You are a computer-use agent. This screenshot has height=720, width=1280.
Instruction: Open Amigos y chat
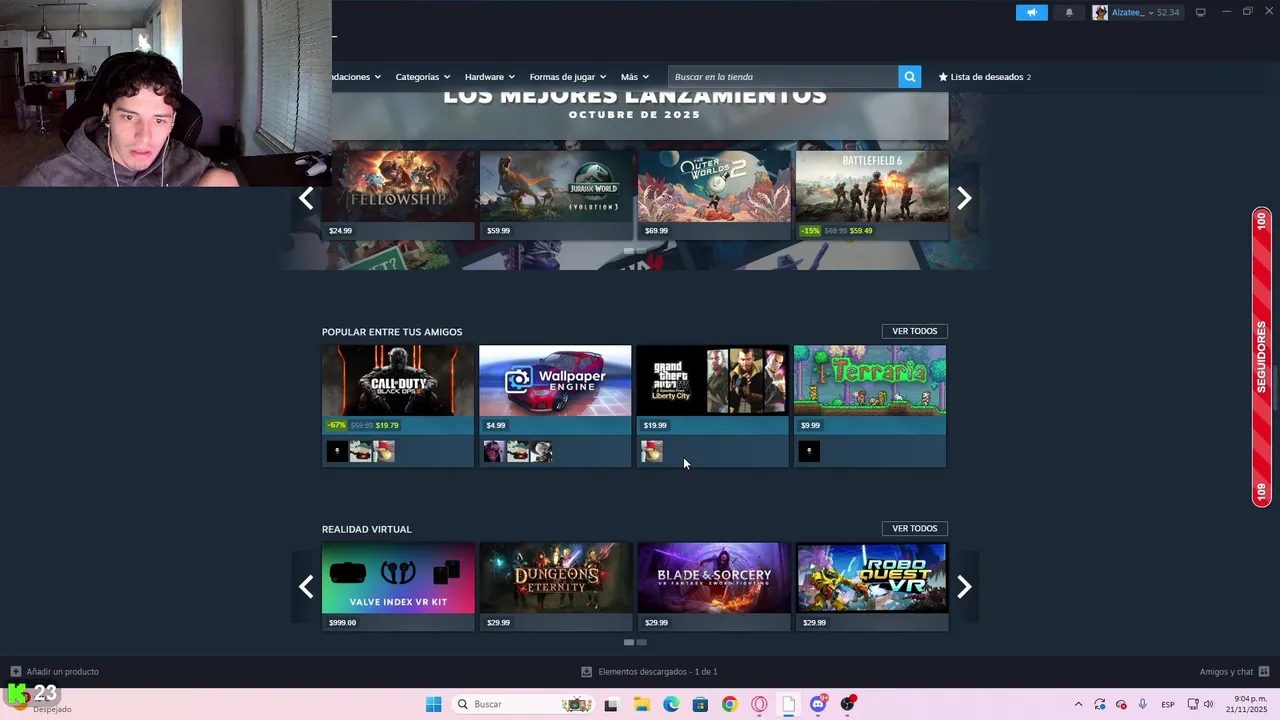pyautogui.click(x=1234, y=672)
